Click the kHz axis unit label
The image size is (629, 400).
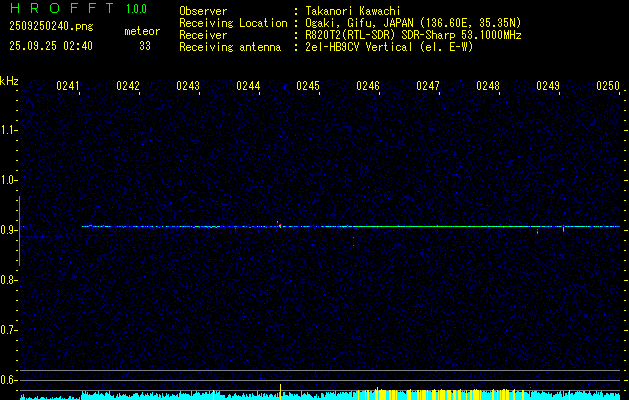9,81
